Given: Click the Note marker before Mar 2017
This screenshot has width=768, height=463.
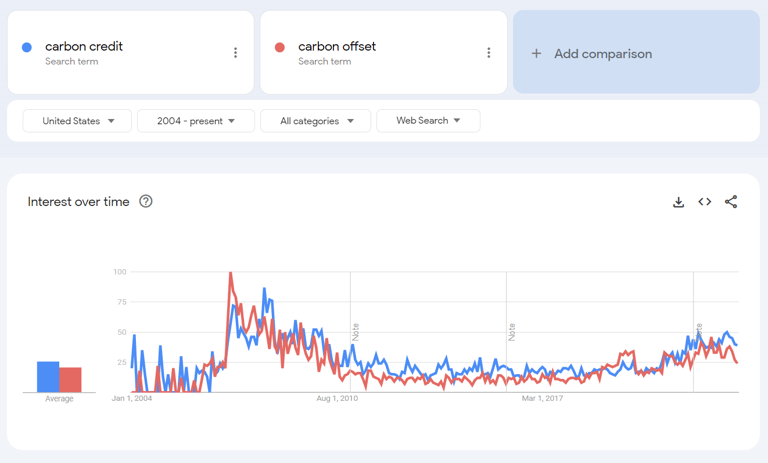Looking at the screenshot, I should click(511, 331).
